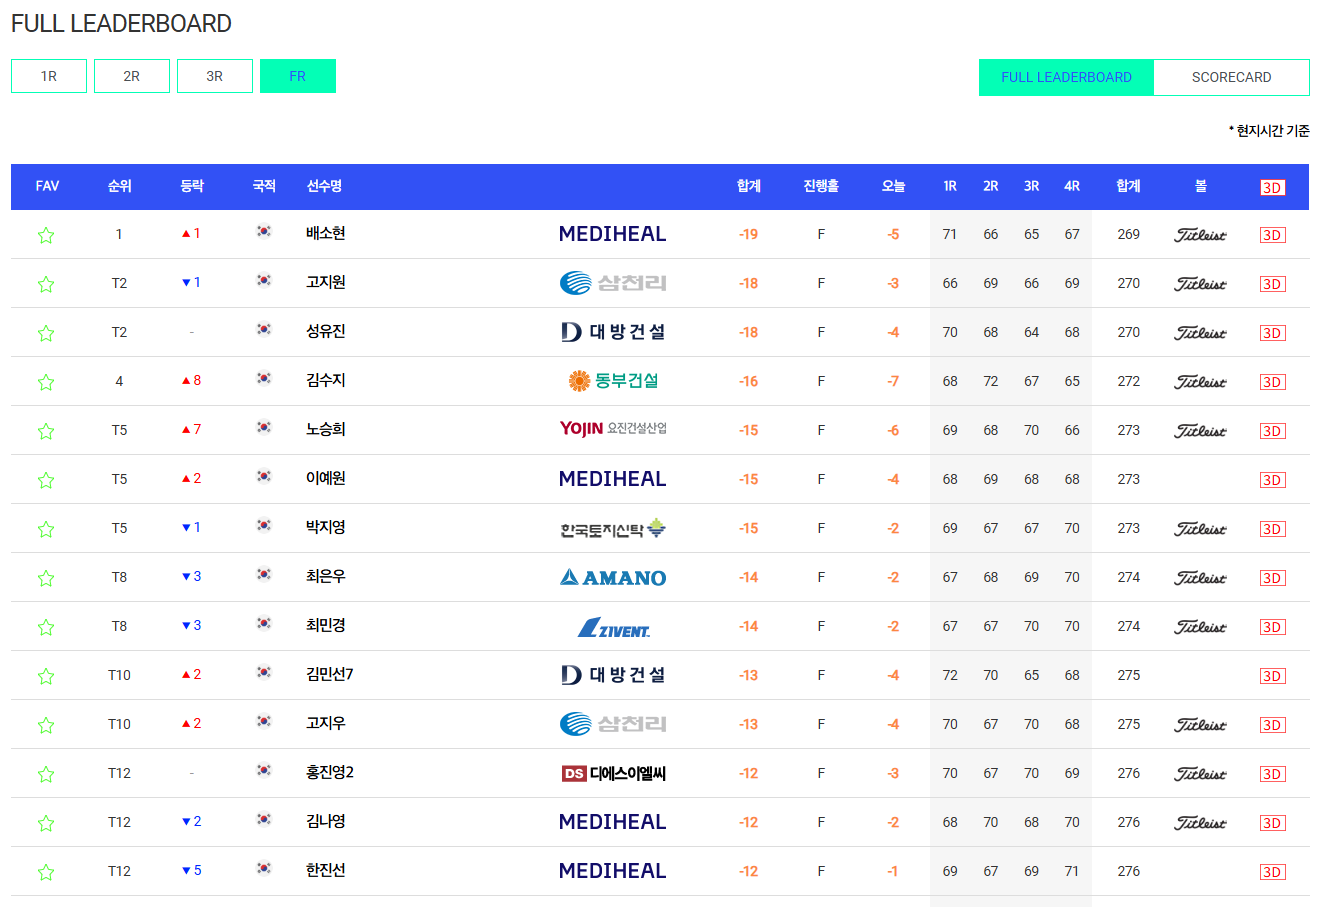The width and height of the screenshot is (1321, 907).
Task: Open player 배소현 profile
Action: point(326,233)
